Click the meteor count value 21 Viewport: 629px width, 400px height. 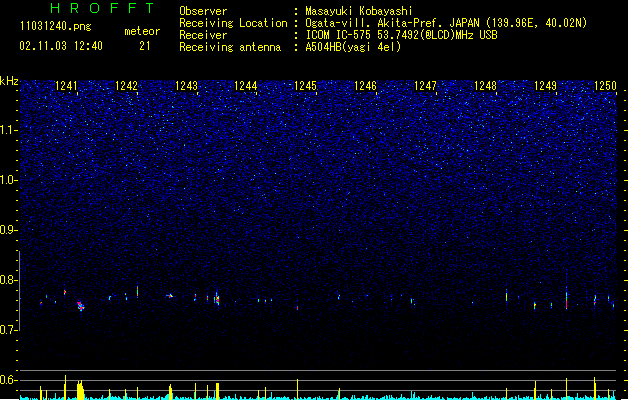pyautogui.click(x=144, y=46)
